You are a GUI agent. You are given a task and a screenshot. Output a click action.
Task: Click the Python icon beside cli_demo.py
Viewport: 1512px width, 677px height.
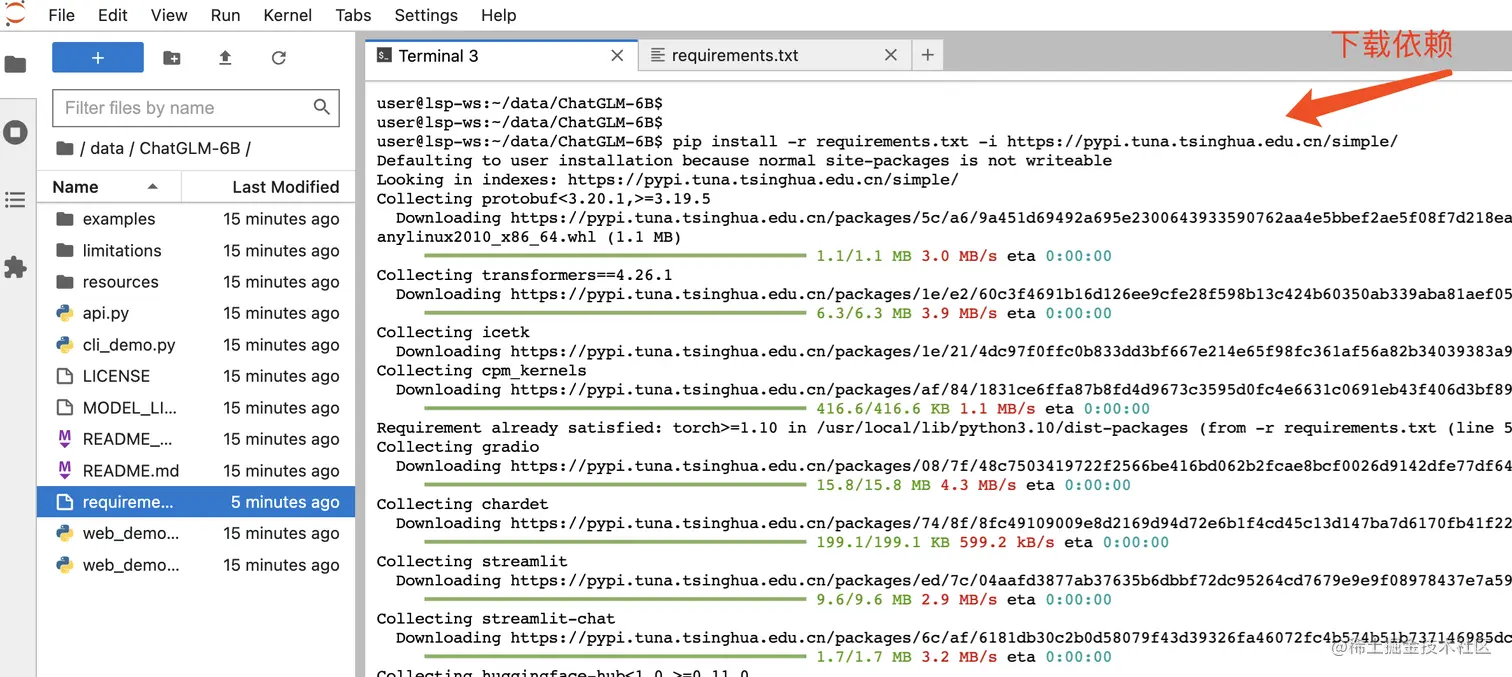(65, 345)
